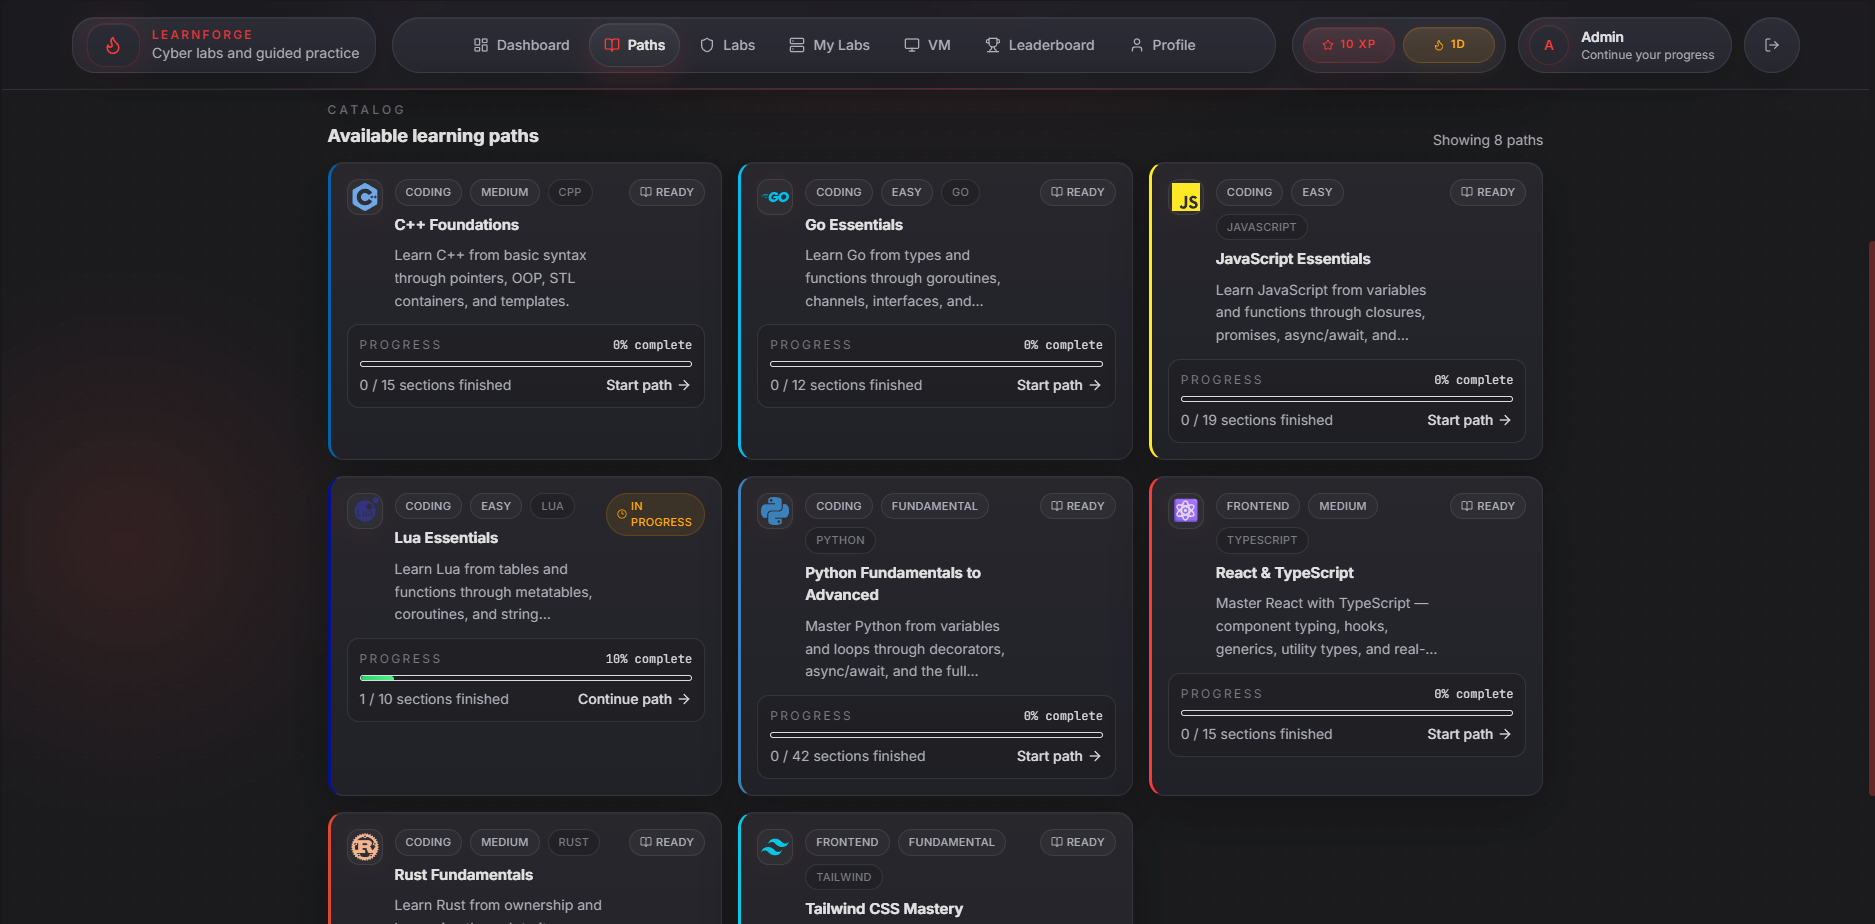1875x924 pixels.
Task: Start path for Python Fundamentals to Advanced
Action: (1059, 756)
